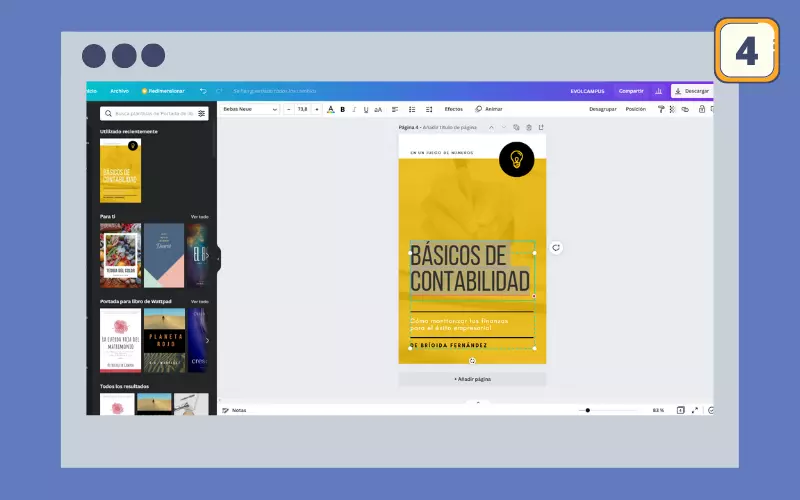
Task: Open the Redimensionar menu
Action: pyautogui.click(x=163, y=91)
